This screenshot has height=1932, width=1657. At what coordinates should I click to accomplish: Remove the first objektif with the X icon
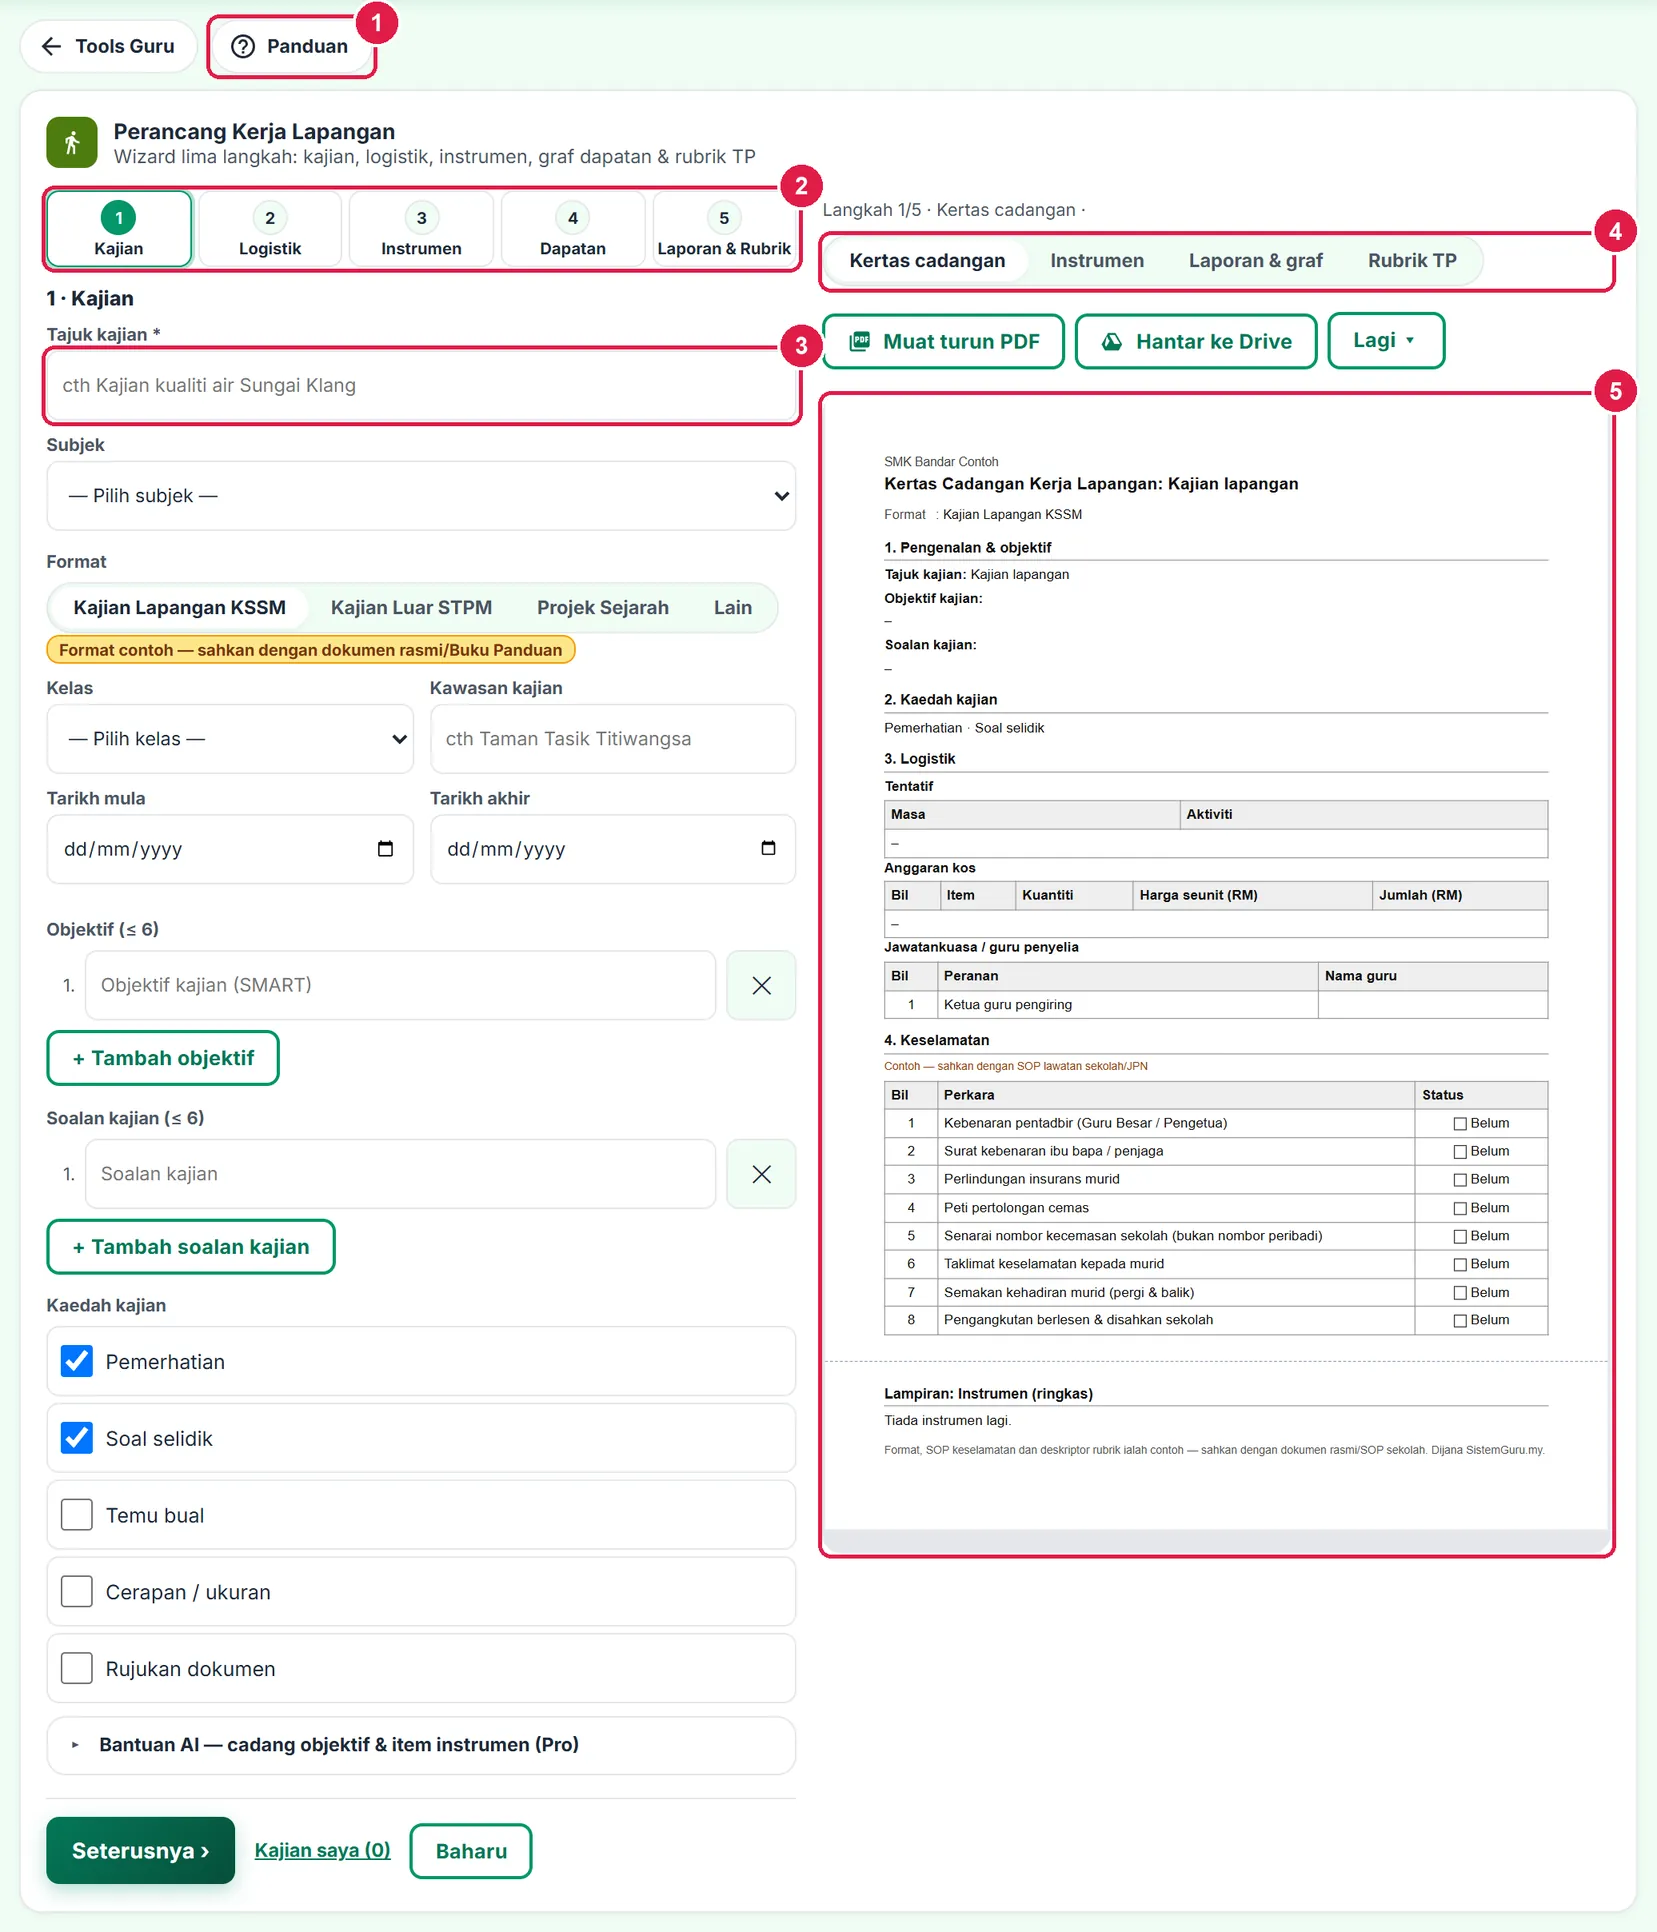[761, 985]
